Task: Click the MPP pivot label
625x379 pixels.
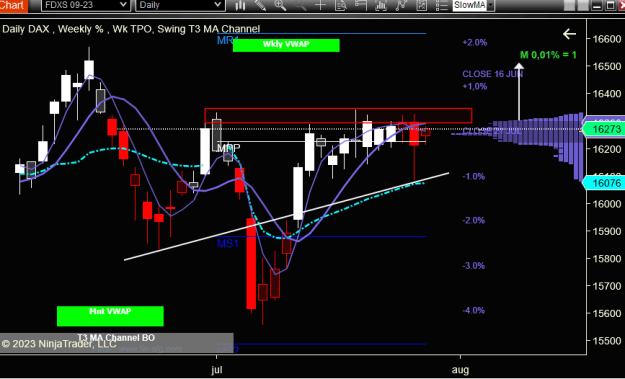Action: click(228, 148)
